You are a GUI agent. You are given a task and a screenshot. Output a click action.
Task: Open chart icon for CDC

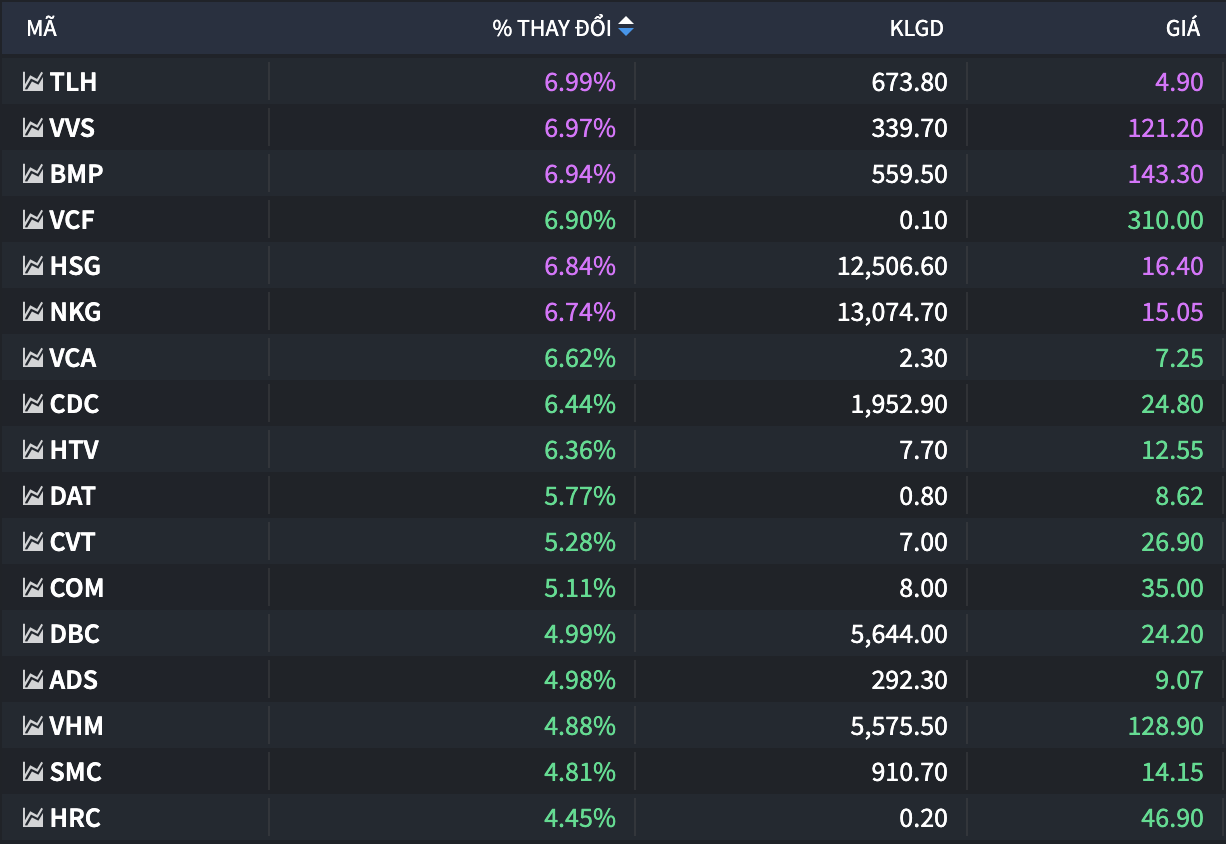[x=33, y=404]
